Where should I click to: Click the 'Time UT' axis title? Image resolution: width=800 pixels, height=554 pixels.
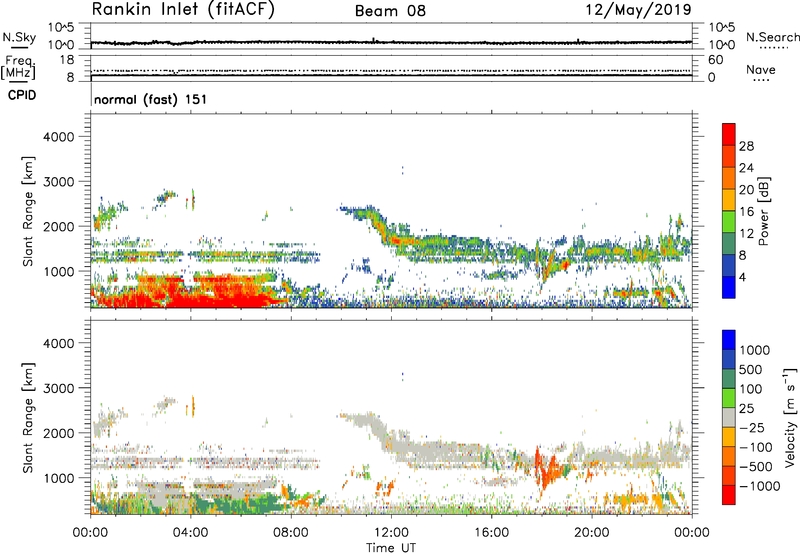click(x=391, y=548)
